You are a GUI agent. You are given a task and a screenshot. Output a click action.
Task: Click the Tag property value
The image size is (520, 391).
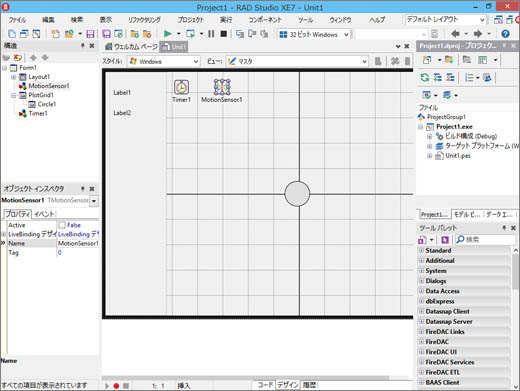(78, 252)
